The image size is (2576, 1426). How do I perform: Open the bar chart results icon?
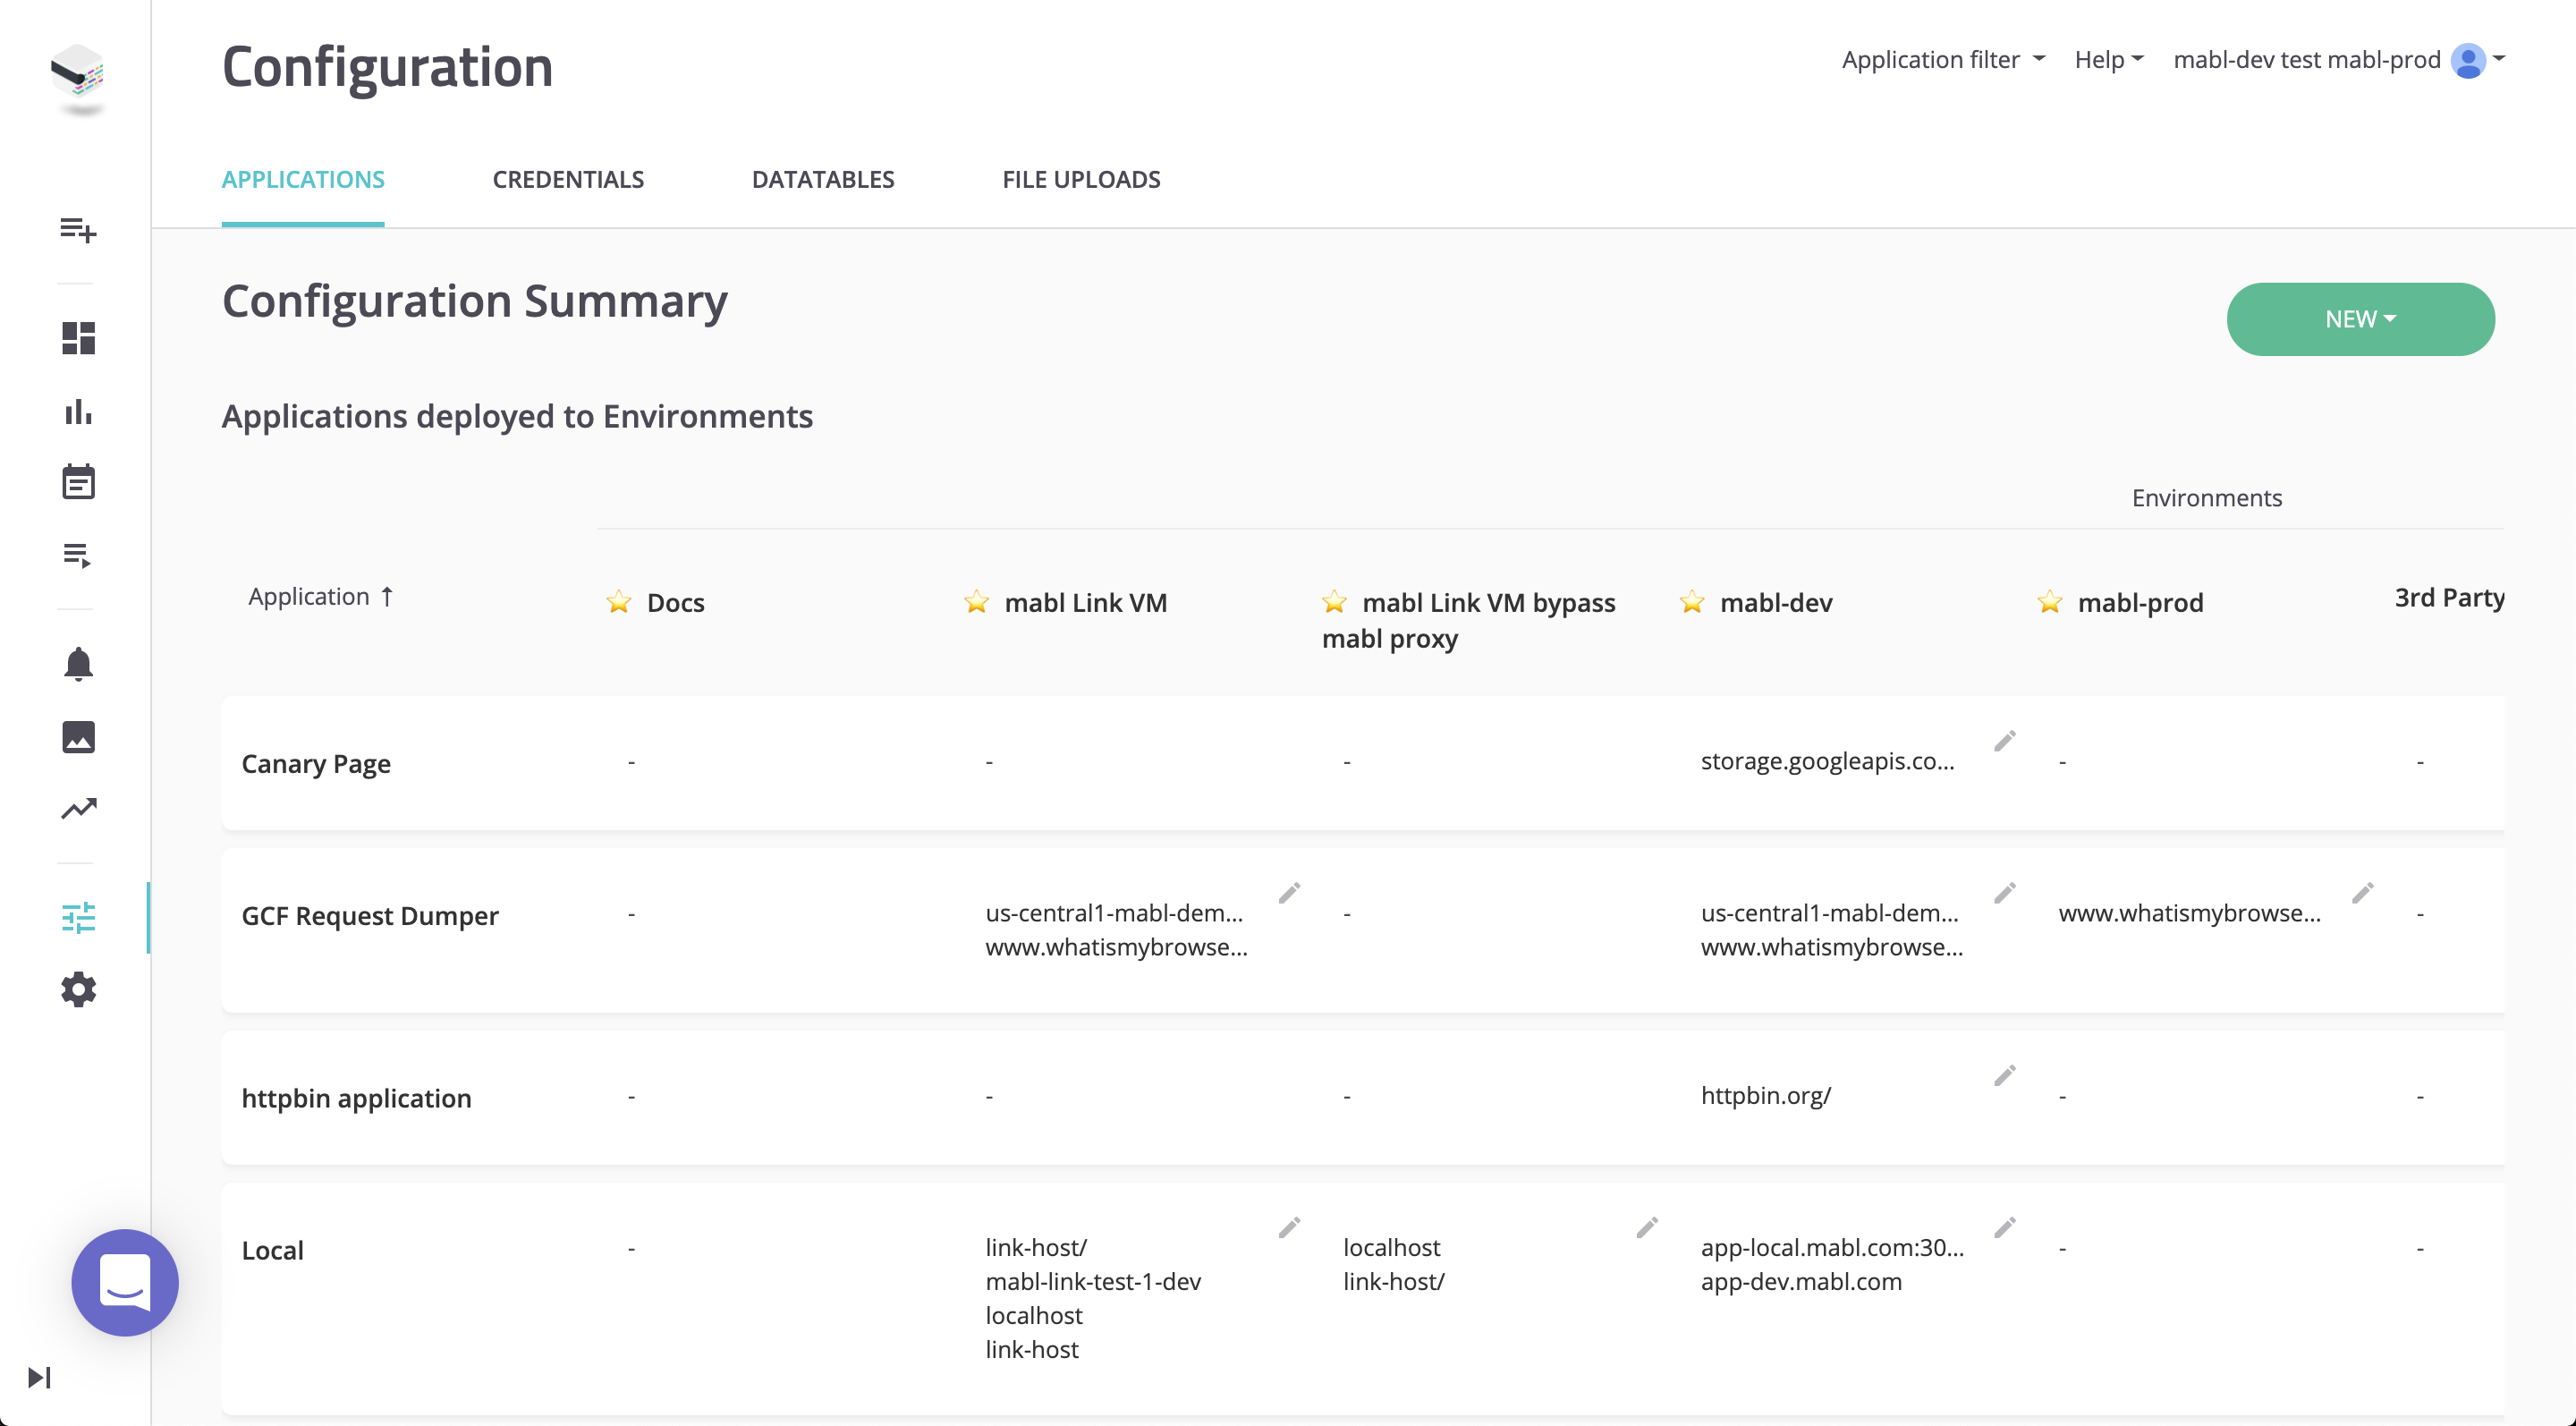pyautogui.click(x=78, y=411)
